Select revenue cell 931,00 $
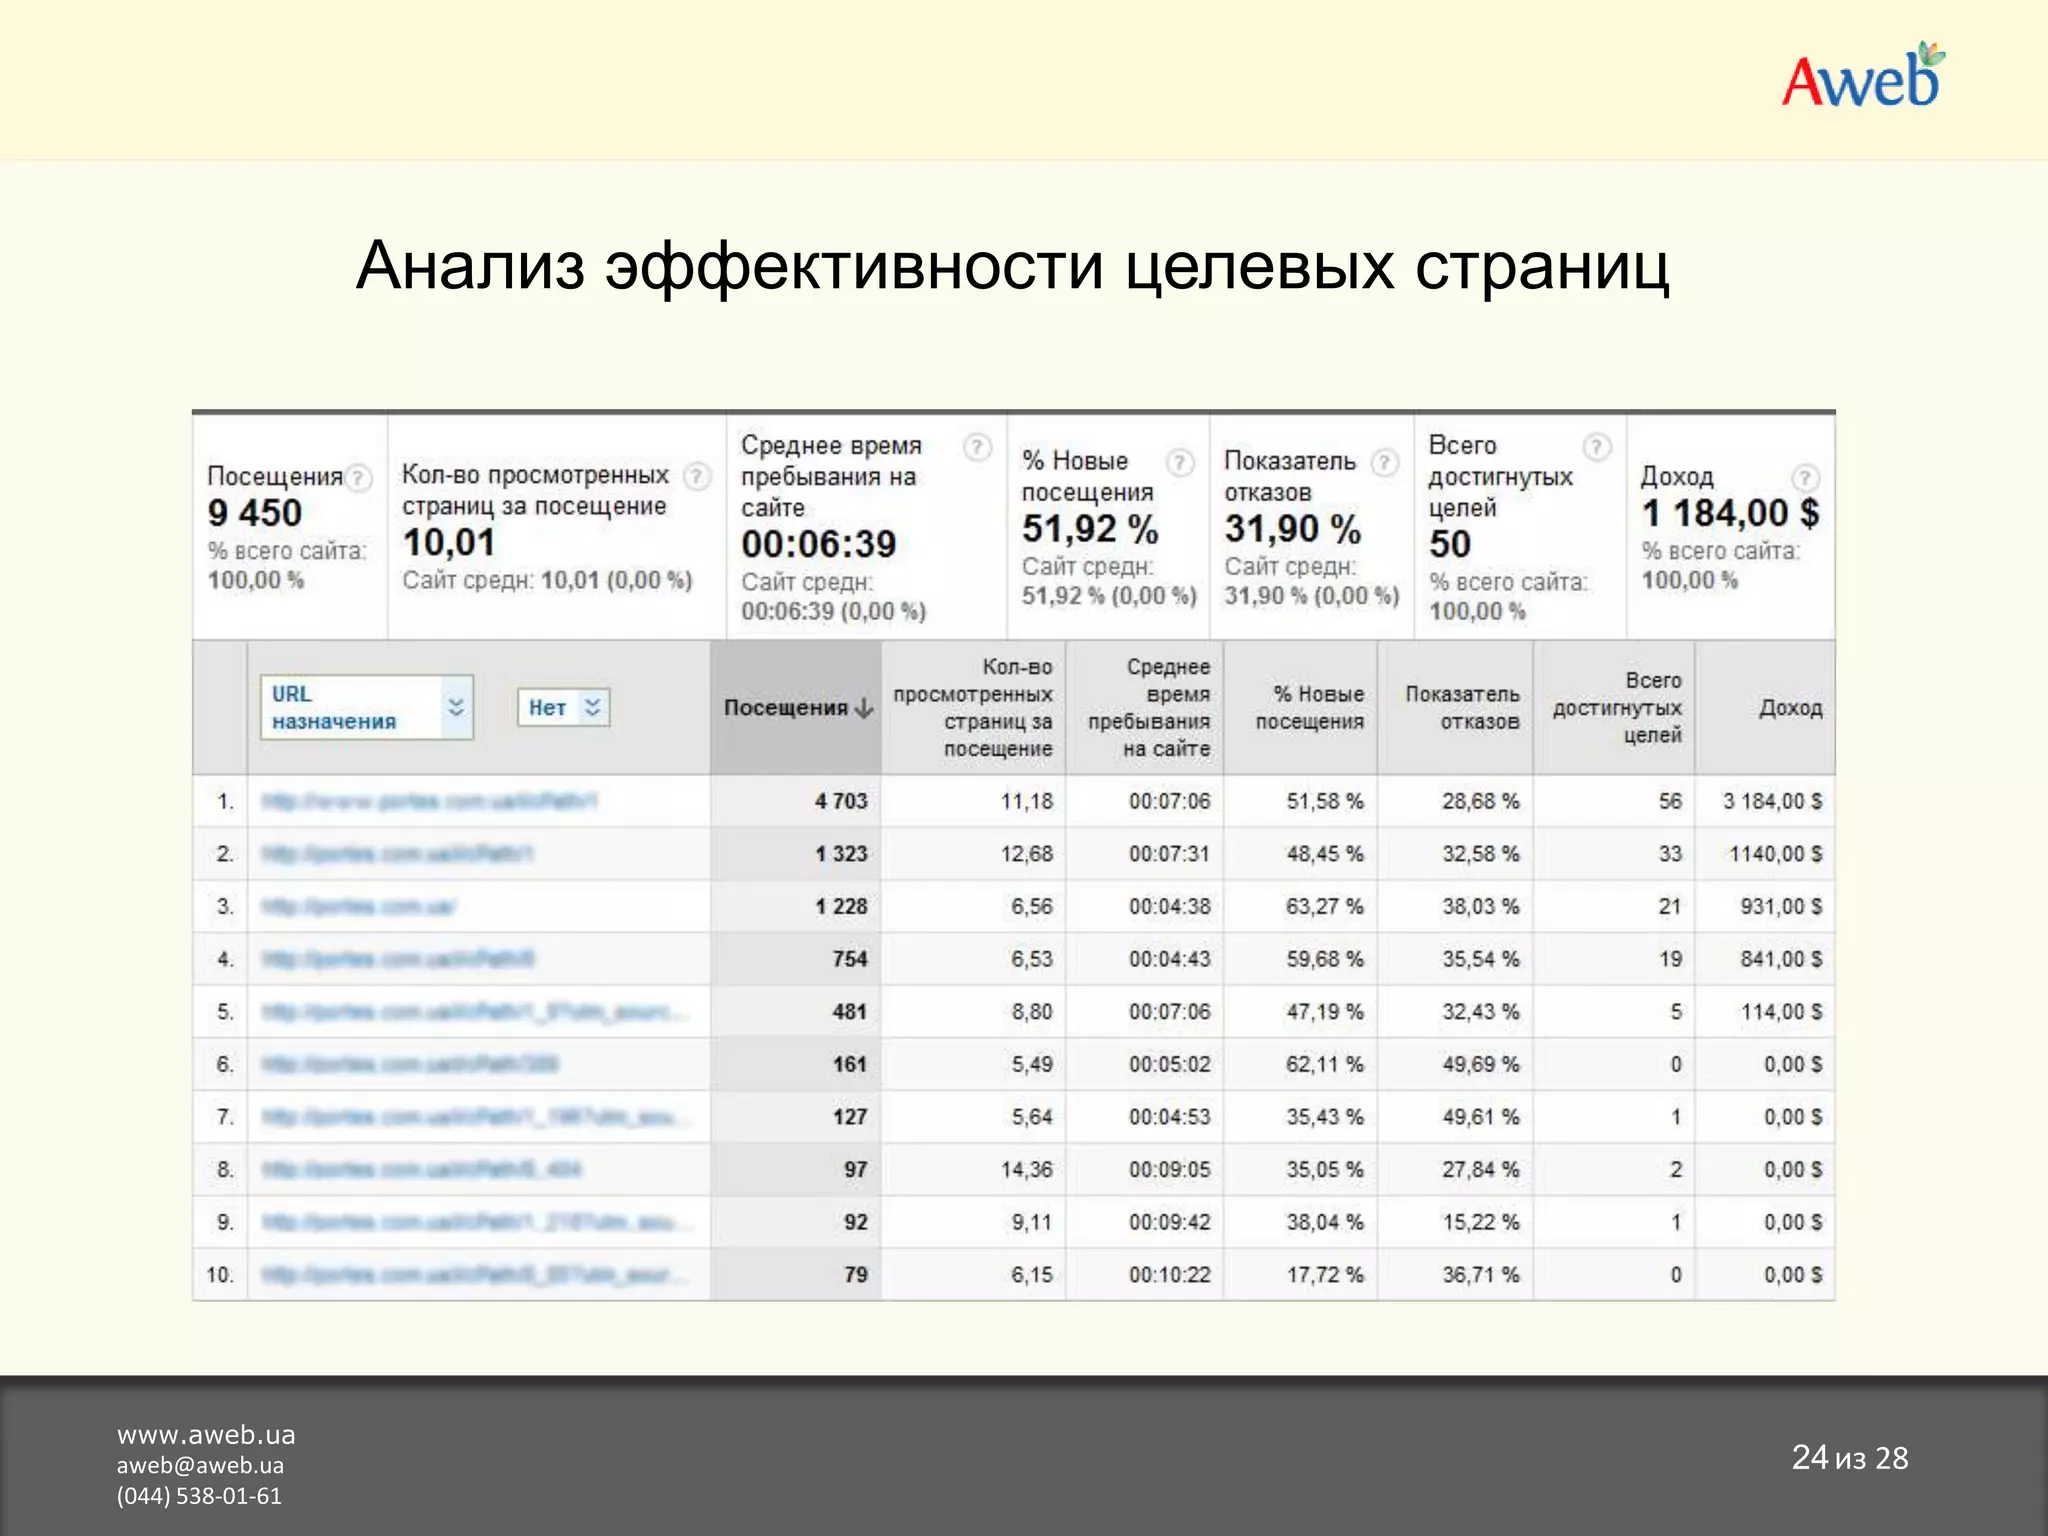Image resolution: width=2048 pixels, height=1536 pixels. click(x=1781, y=907)
